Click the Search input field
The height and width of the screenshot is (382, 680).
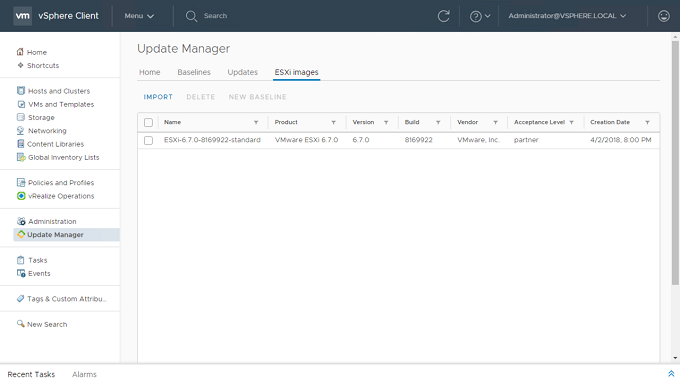216,16
